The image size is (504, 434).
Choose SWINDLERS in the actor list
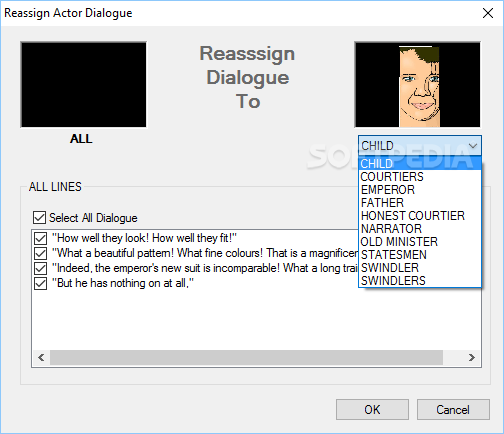point(420,281)
